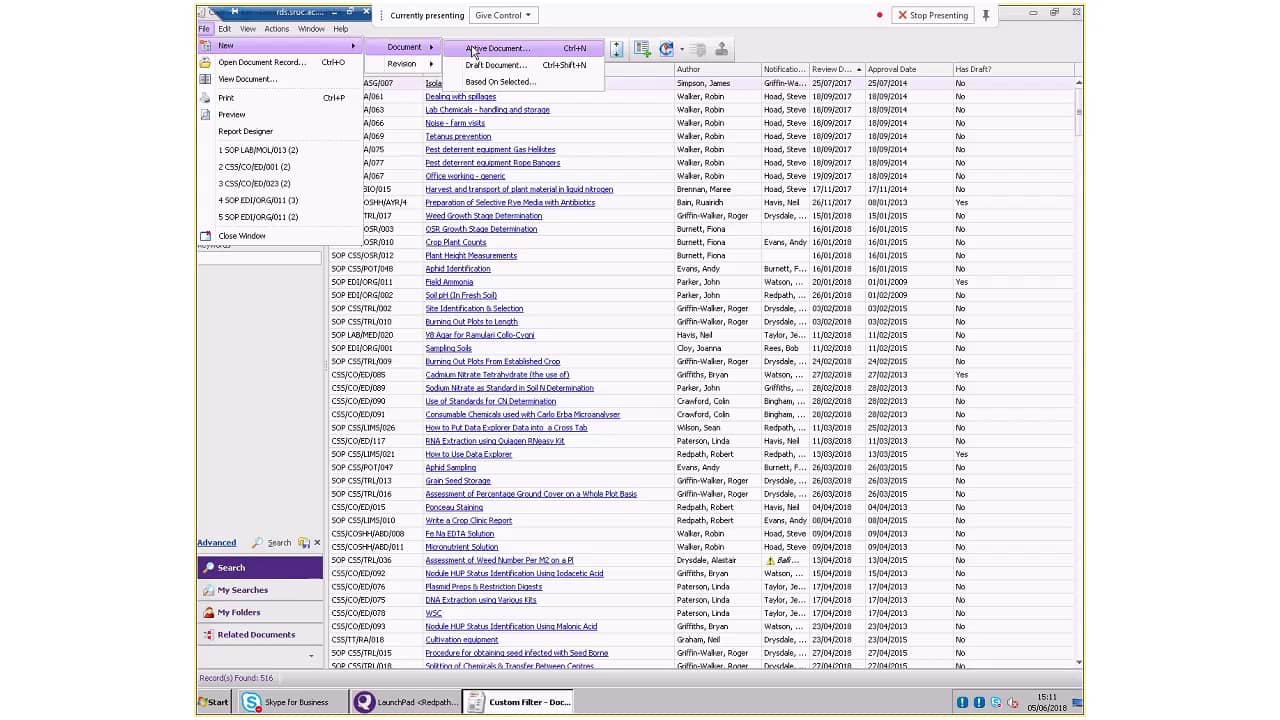Open the Cultivation equipment document link
Image resolution: width=1280 pixels, height=720 pixels.
pos(462,640)
